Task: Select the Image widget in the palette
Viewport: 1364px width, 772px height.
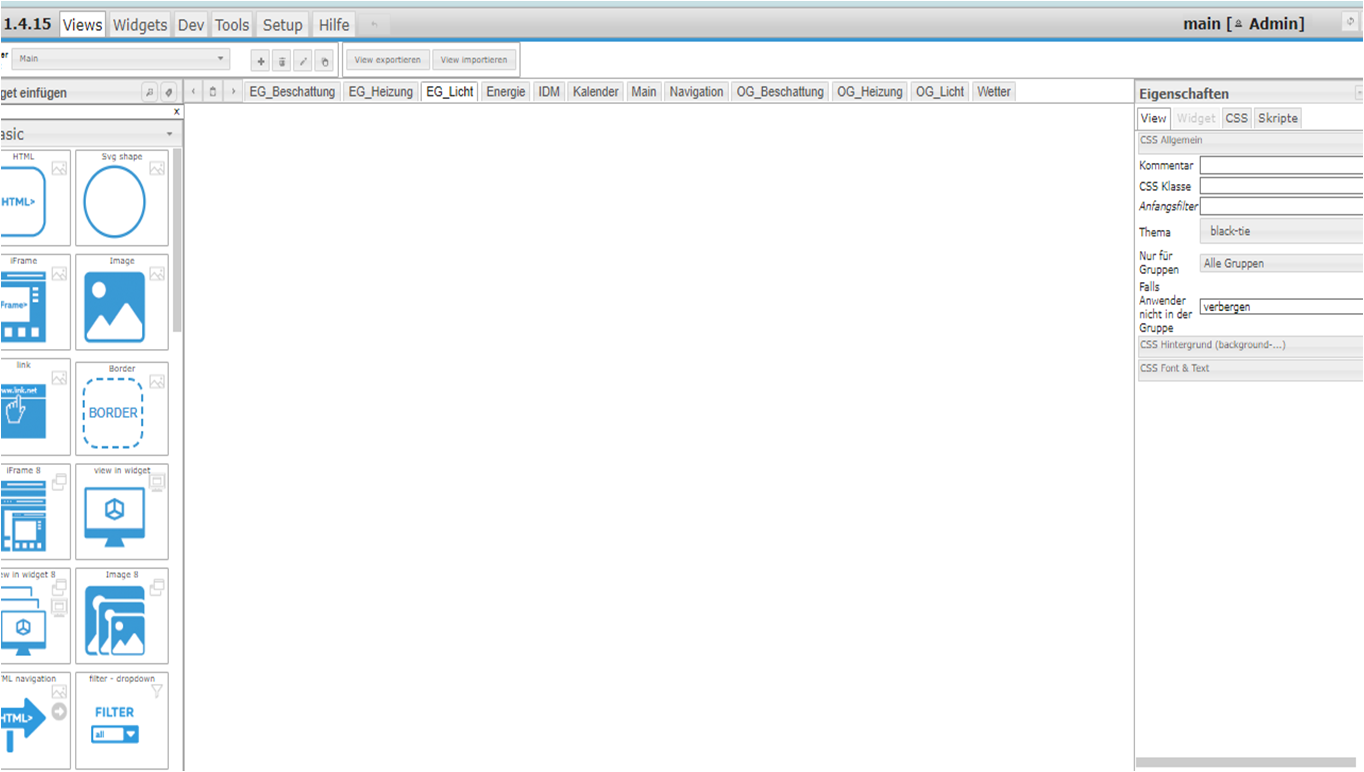Action: coord(121,303)
